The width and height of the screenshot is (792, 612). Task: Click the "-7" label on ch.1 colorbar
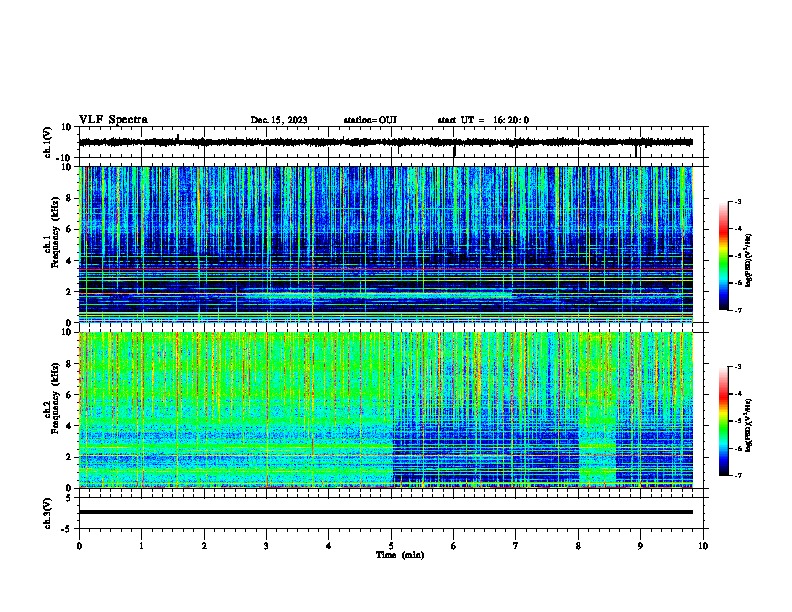[738, 310]
